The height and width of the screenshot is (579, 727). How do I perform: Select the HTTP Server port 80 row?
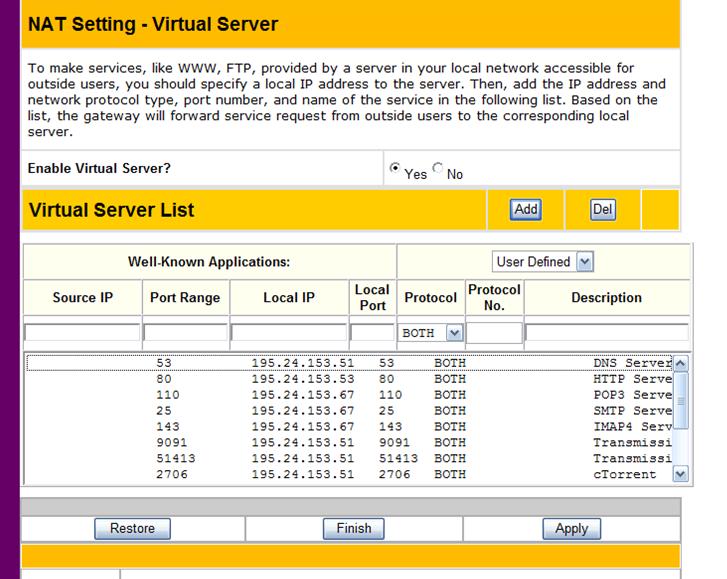click(349, 379)
